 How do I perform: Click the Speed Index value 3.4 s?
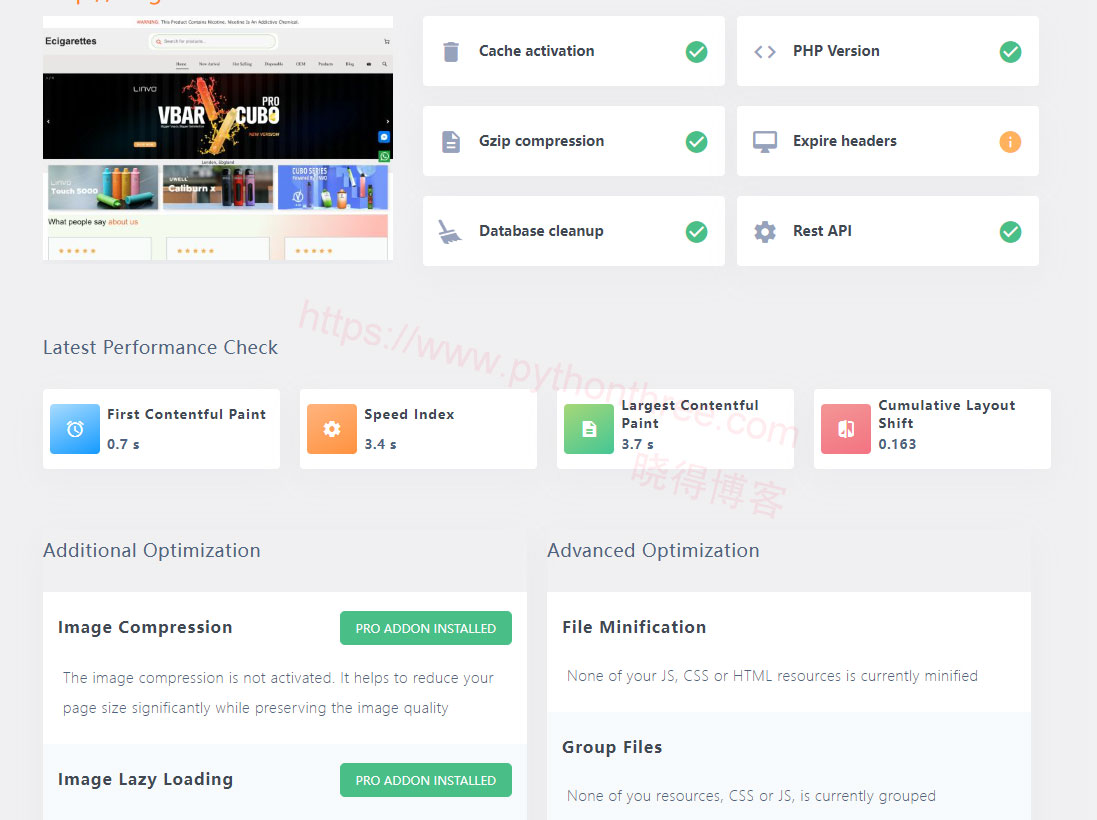coord(381,444)
